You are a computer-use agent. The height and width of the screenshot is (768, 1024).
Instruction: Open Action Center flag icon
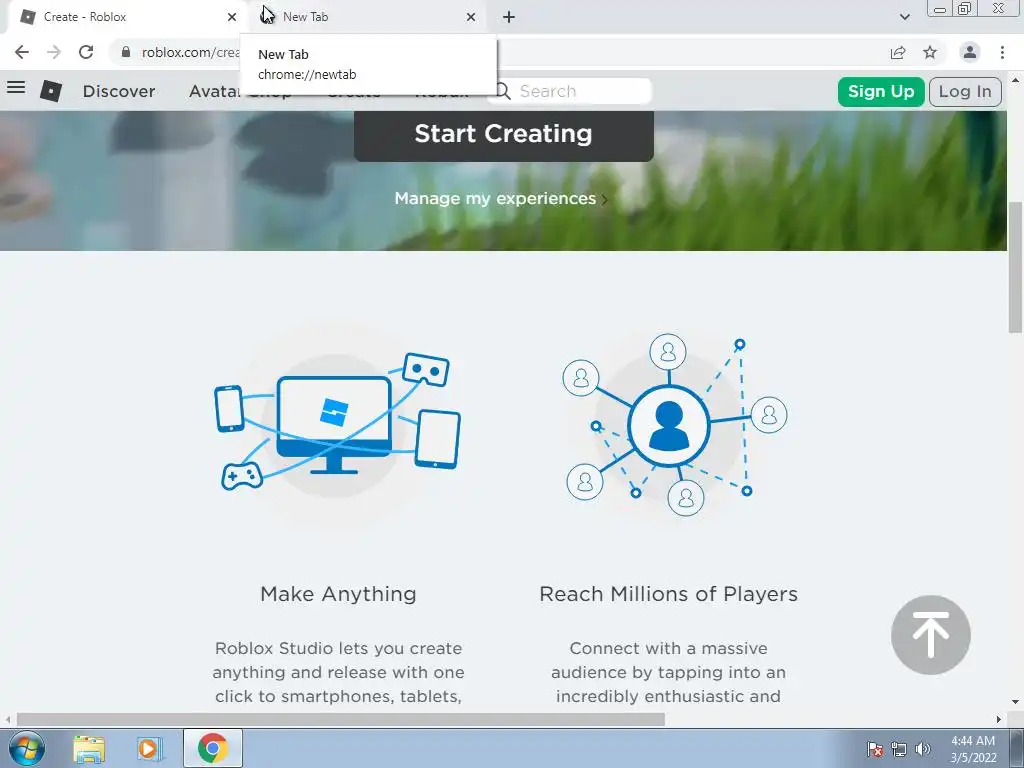pyautogui.click(x=875, y=749)
